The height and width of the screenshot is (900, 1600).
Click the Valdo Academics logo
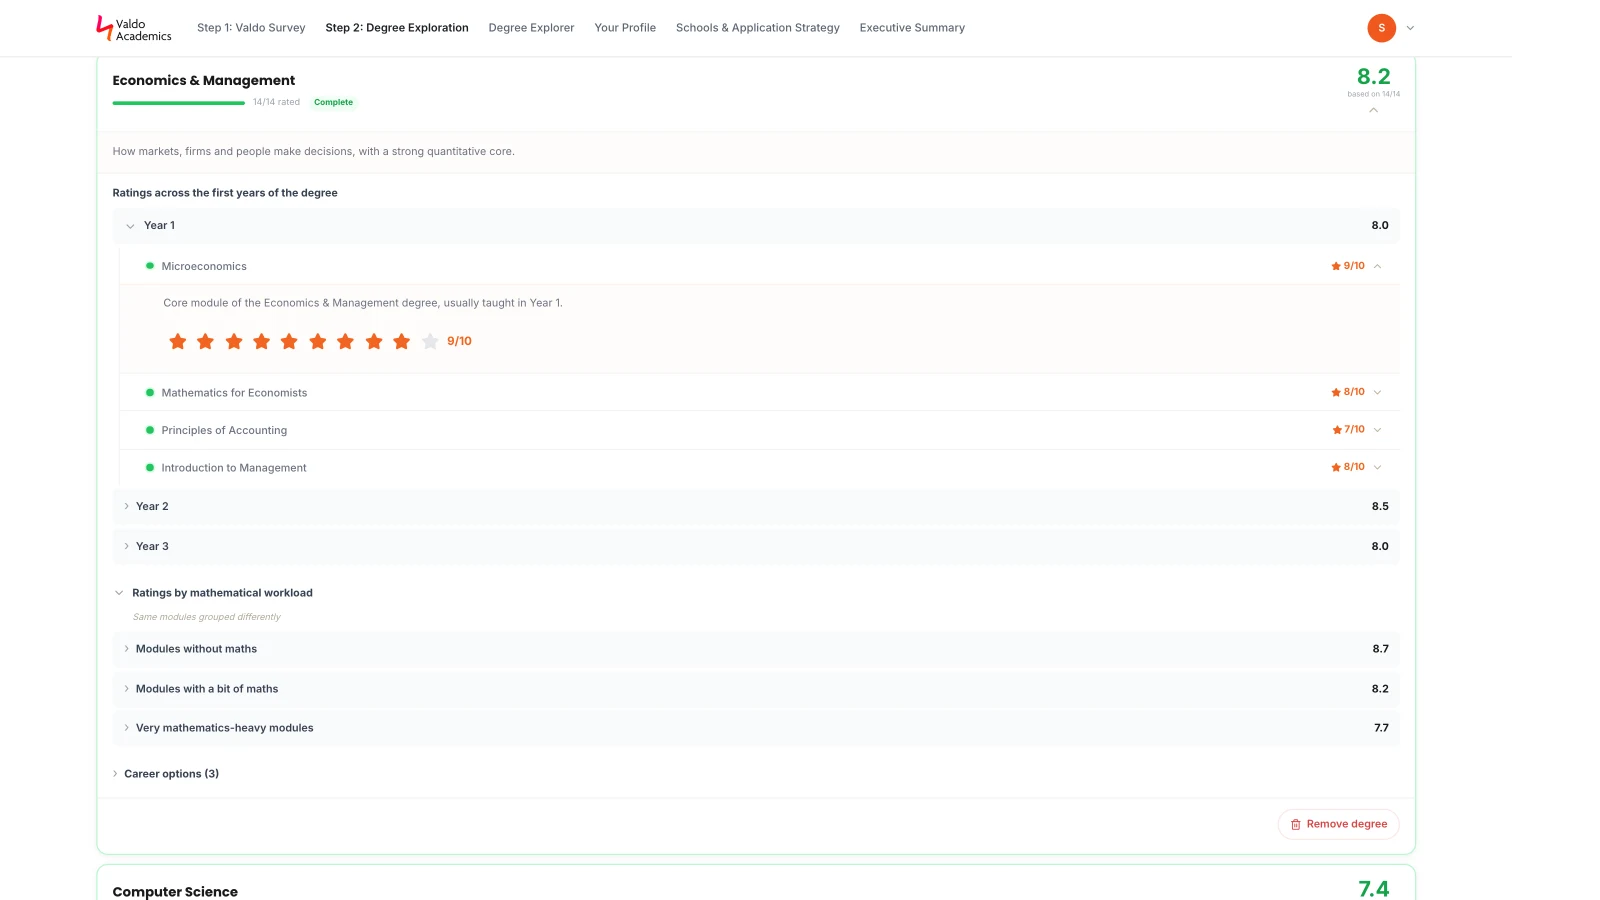133,28
